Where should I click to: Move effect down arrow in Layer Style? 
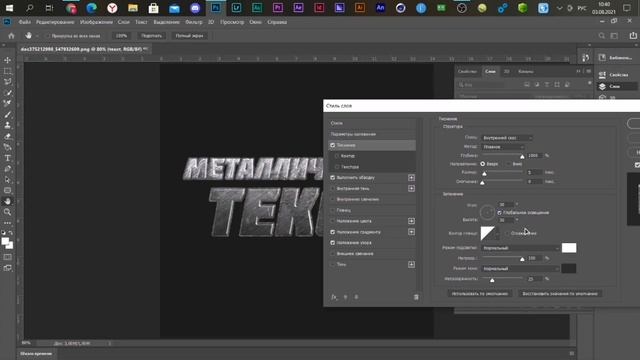[x=356, y=297]
